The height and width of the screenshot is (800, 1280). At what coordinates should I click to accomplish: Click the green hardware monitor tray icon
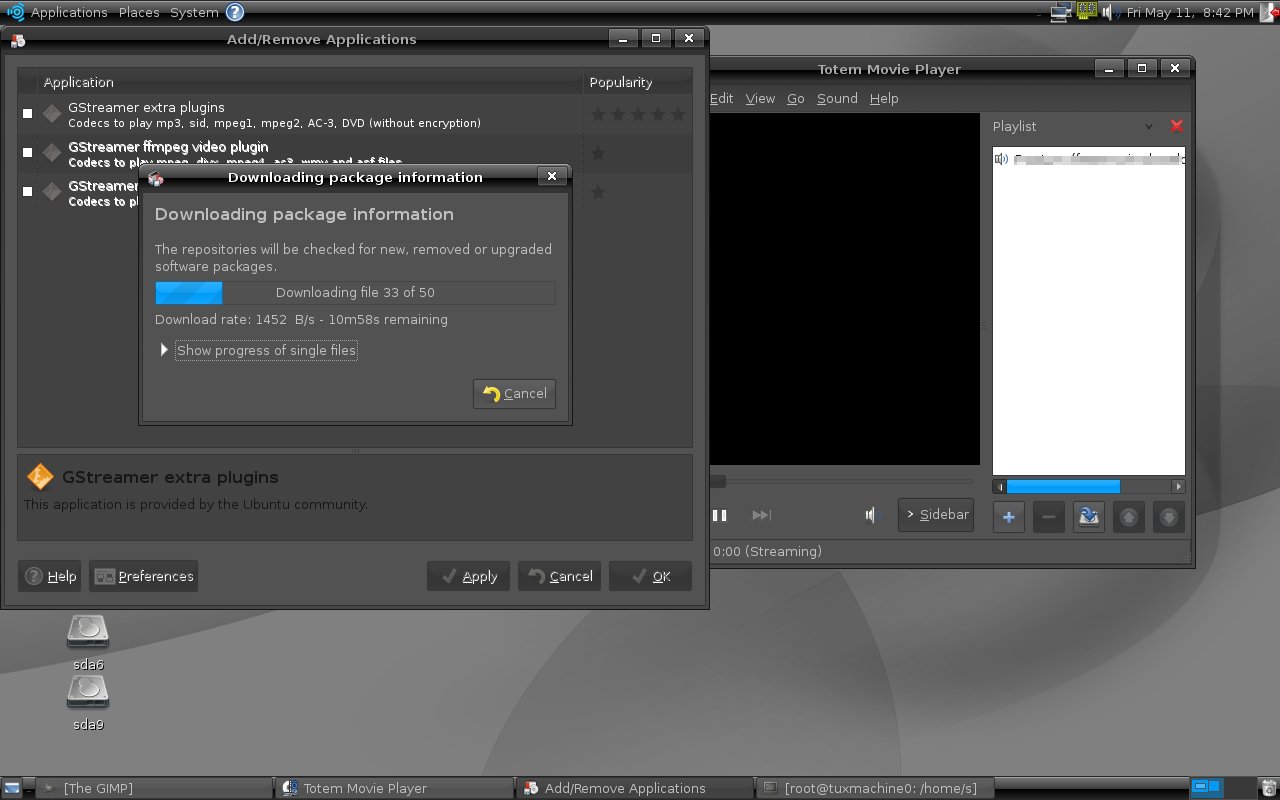(x=1087, y=12)
